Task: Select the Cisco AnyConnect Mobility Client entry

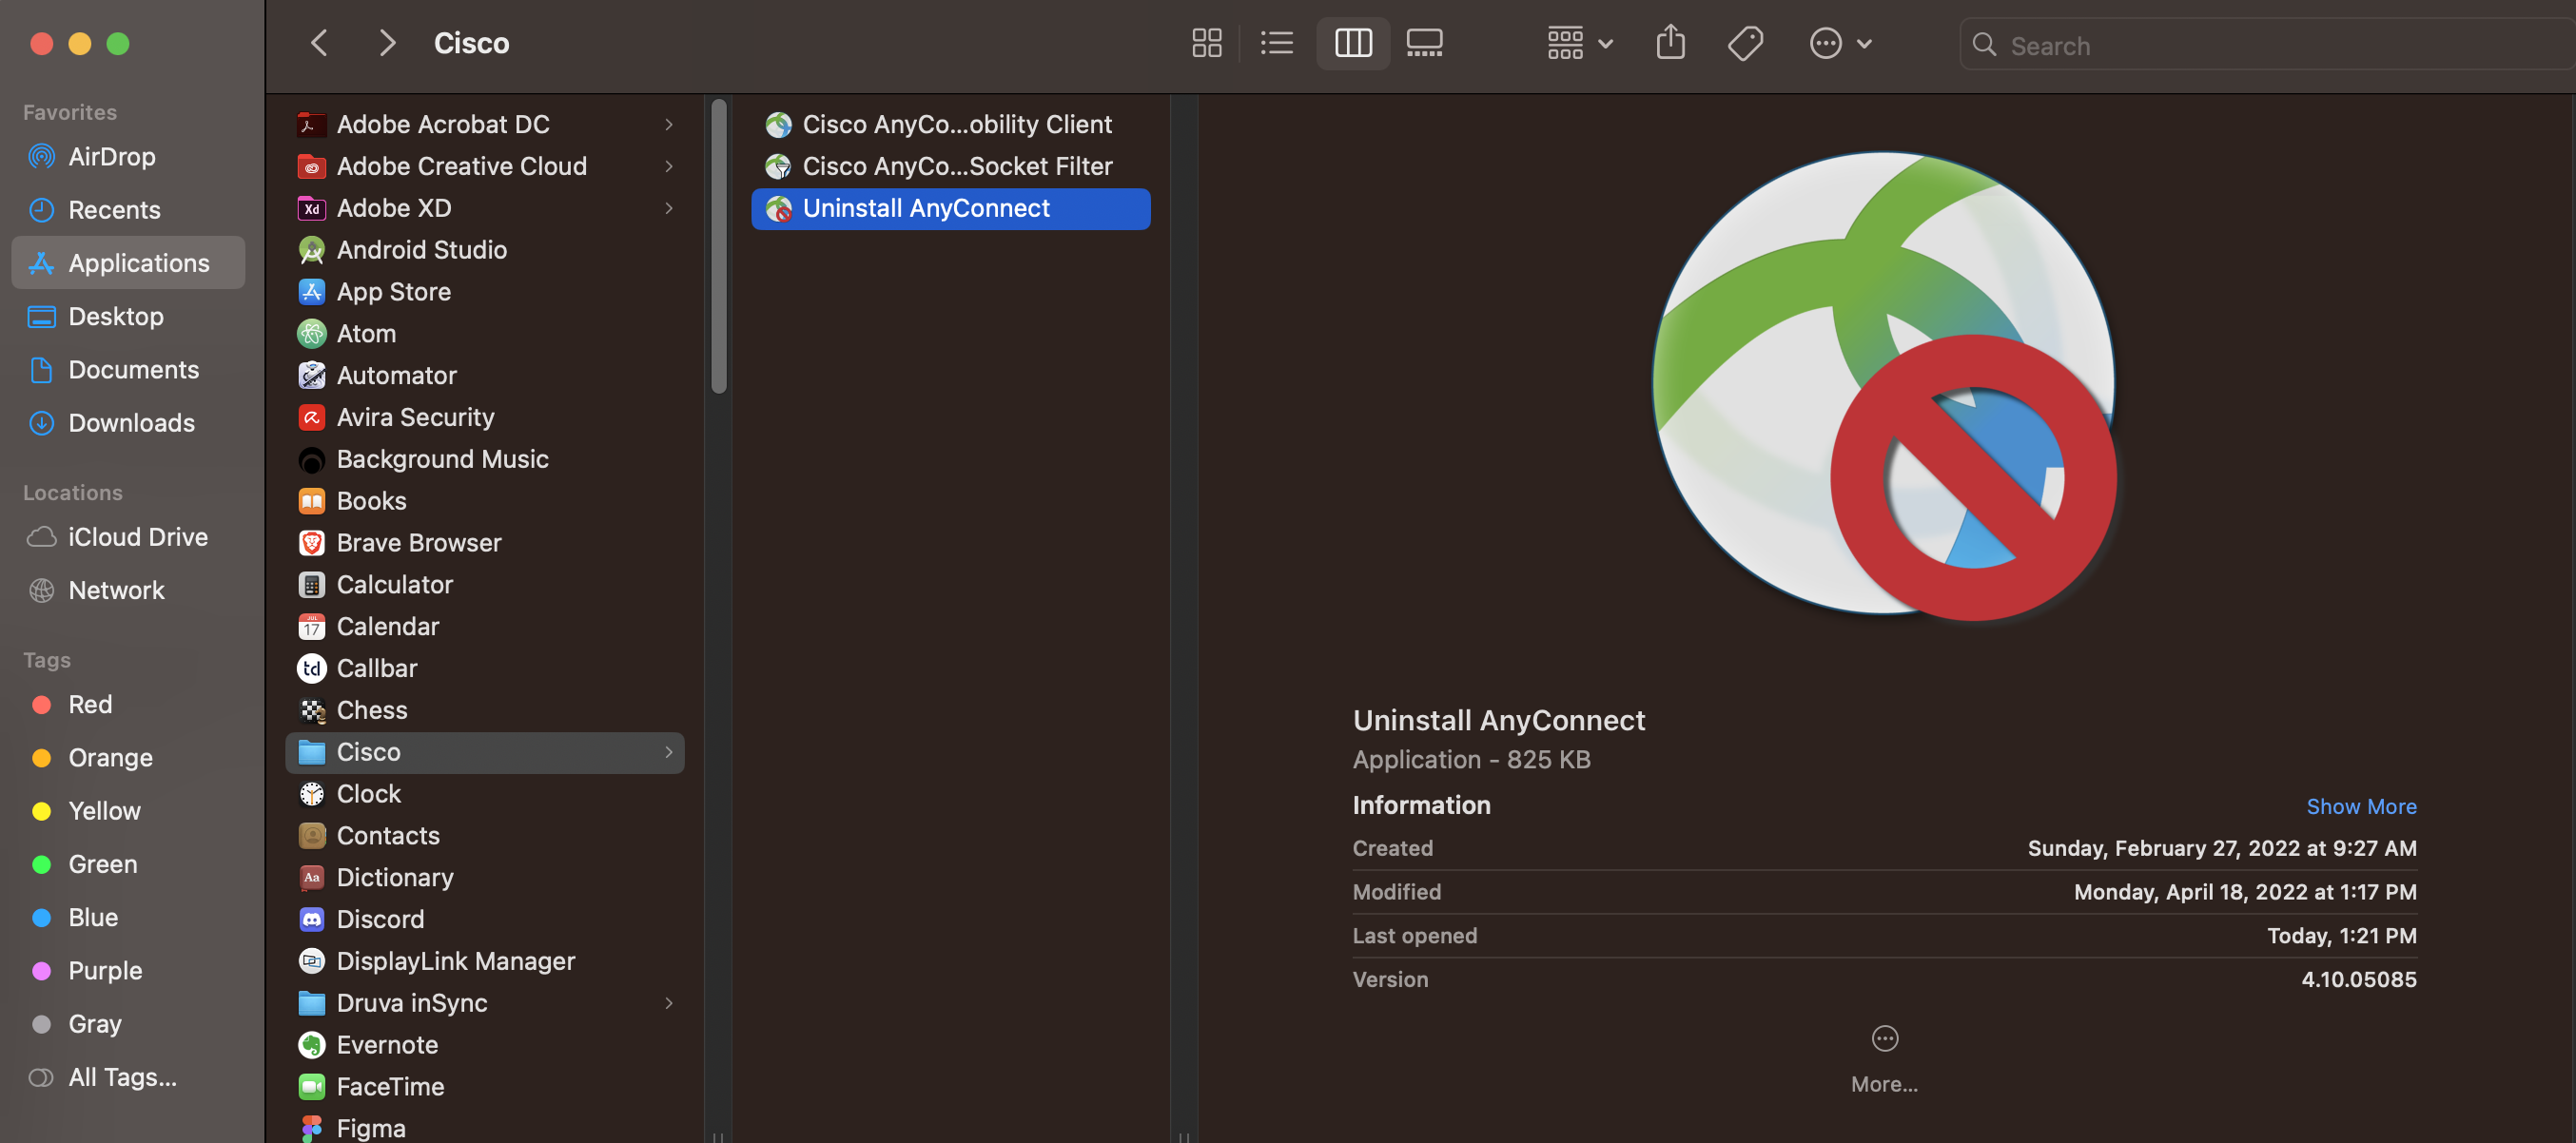Action: tap(956, 124)
